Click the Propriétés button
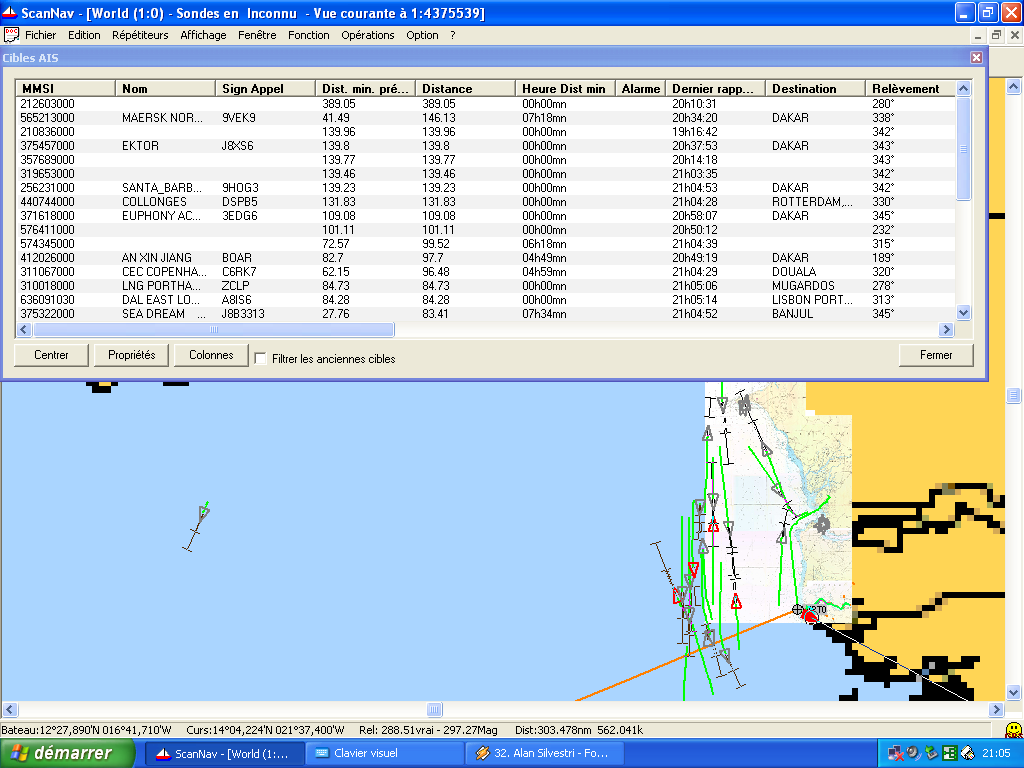This screenshot has height=768, width=1024. click(131, 355)
